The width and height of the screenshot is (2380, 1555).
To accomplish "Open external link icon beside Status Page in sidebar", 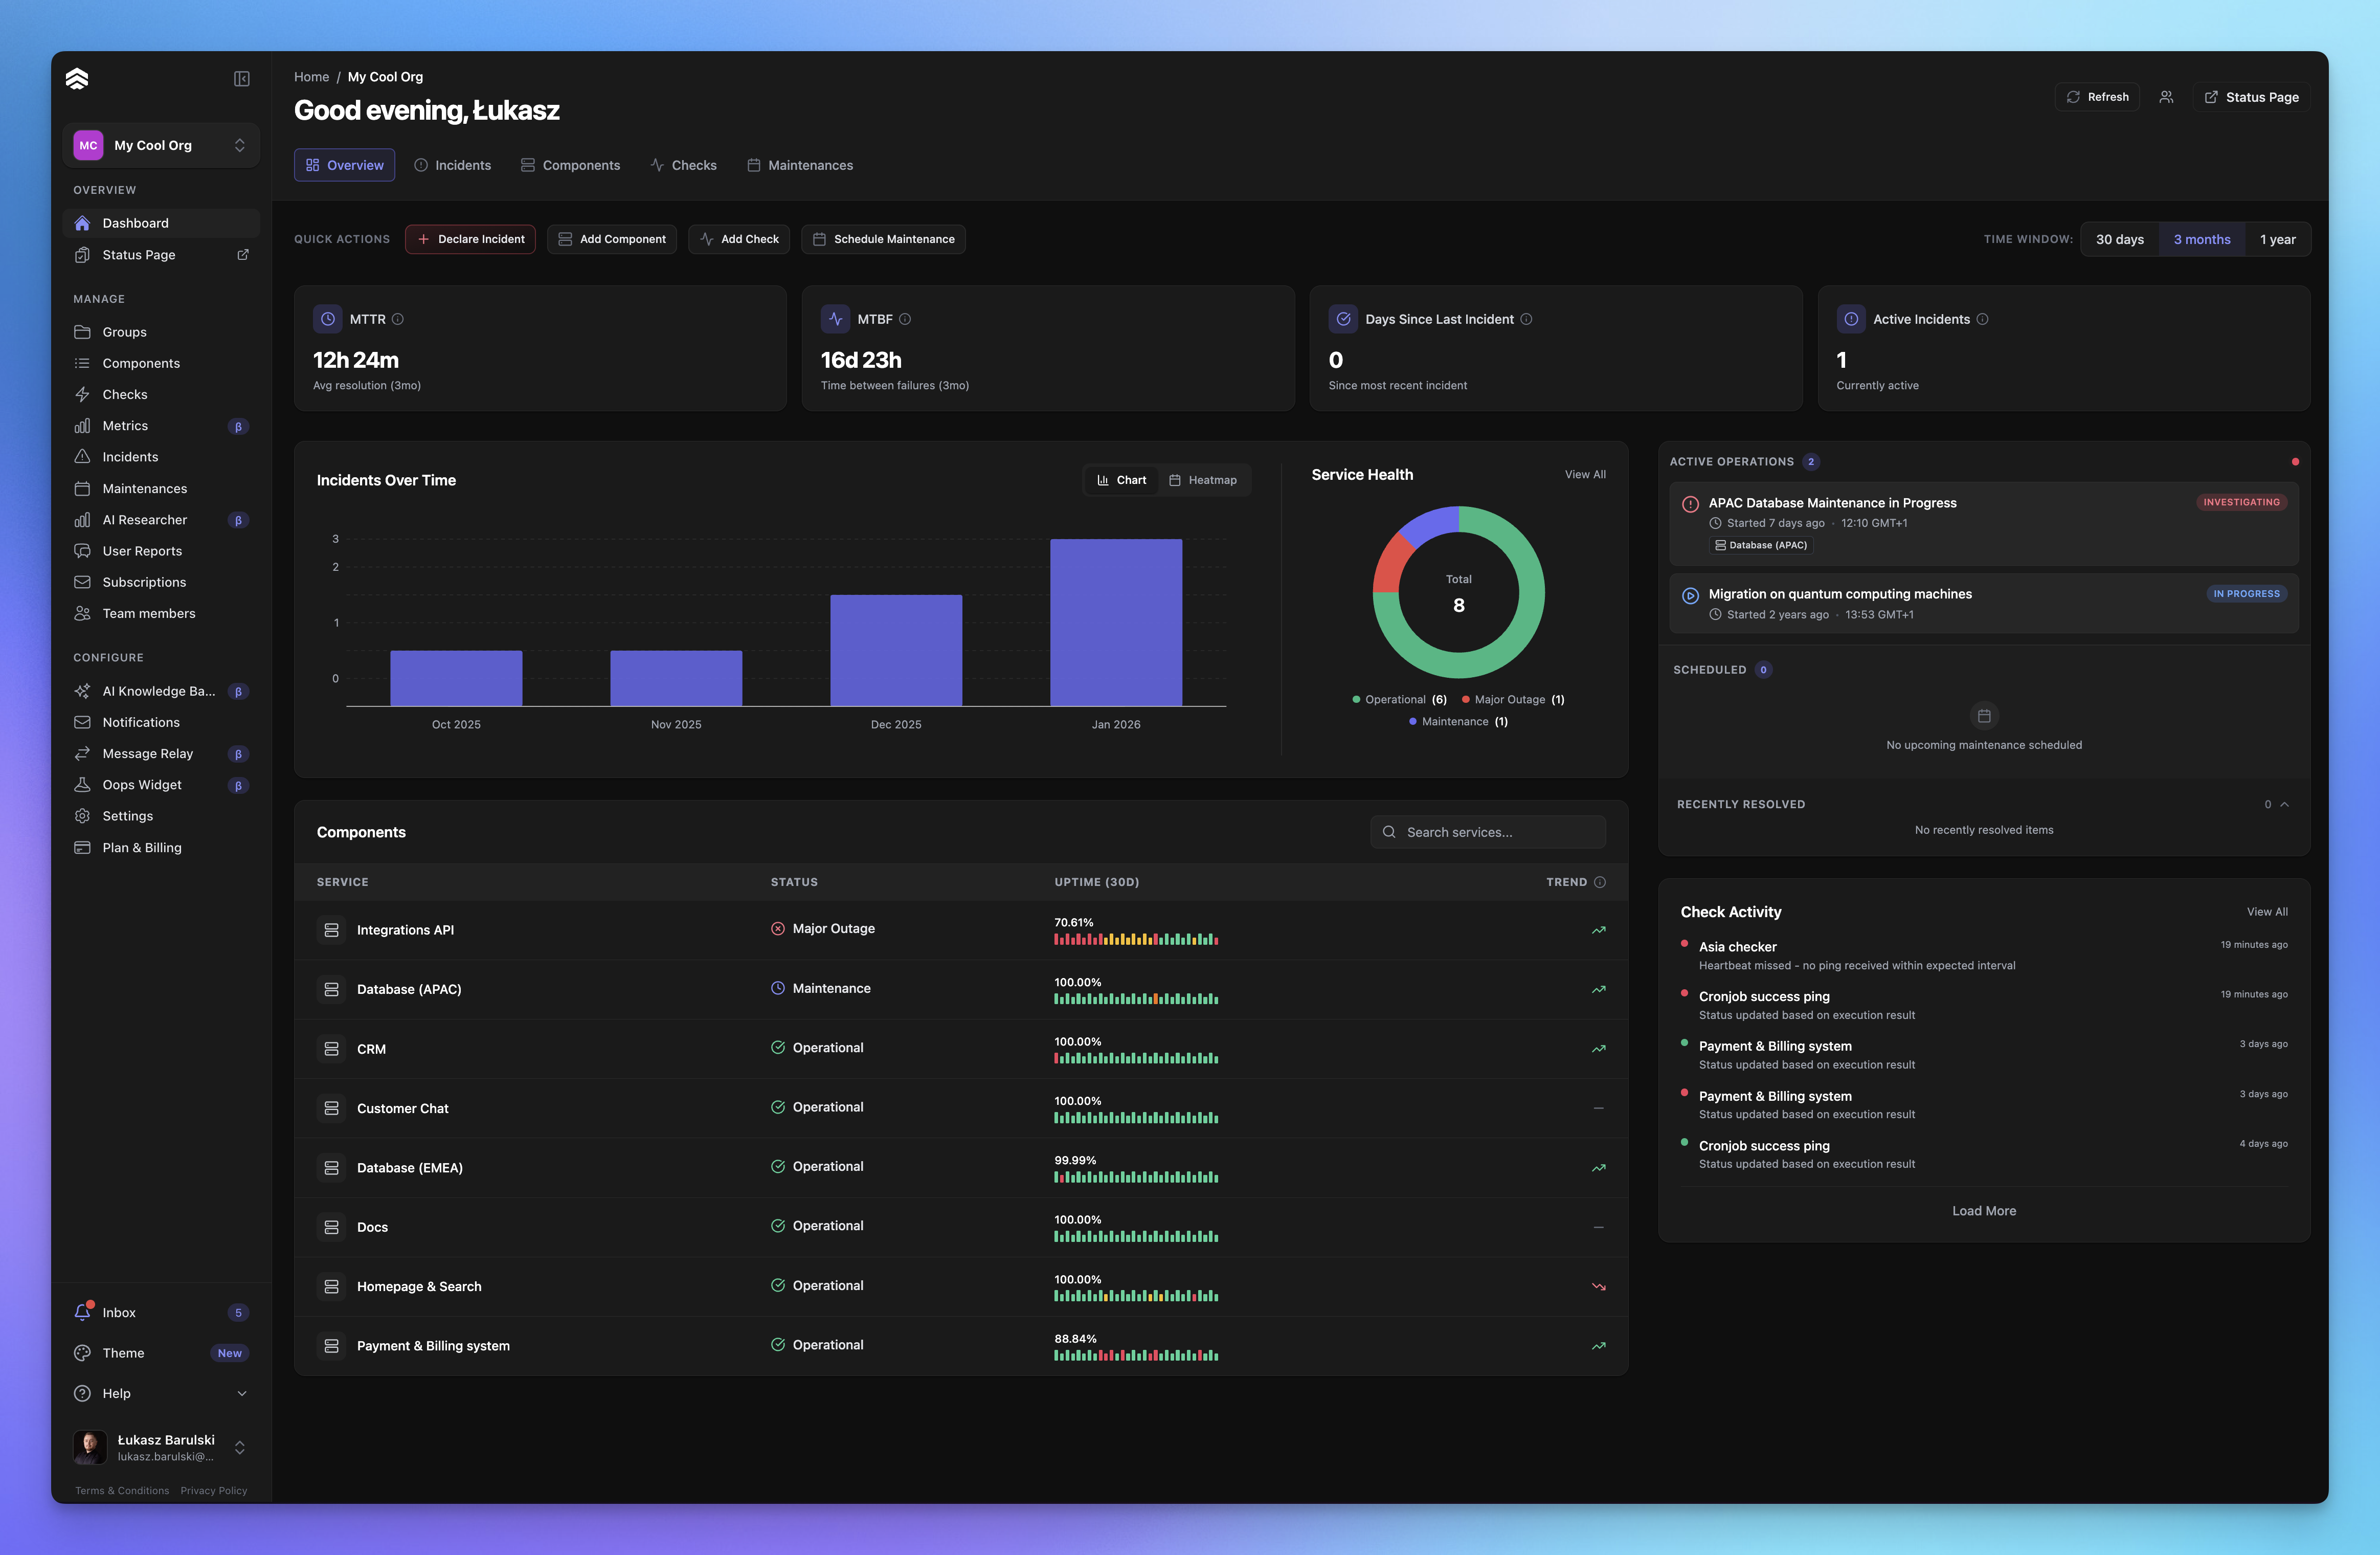I will coord(242,255).
